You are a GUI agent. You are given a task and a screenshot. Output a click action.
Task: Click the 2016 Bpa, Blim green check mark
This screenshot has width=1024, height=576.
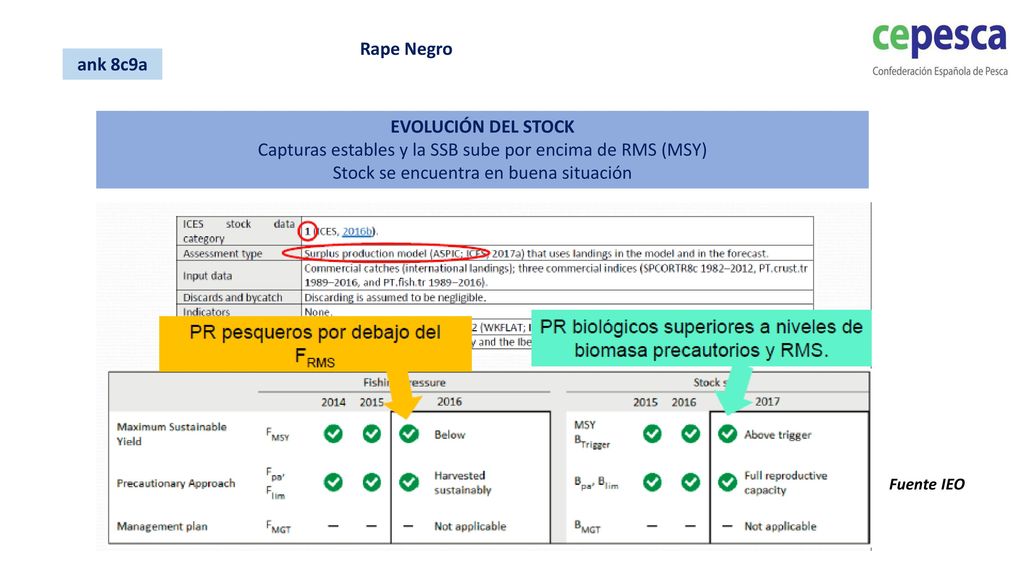pos(690,482)
